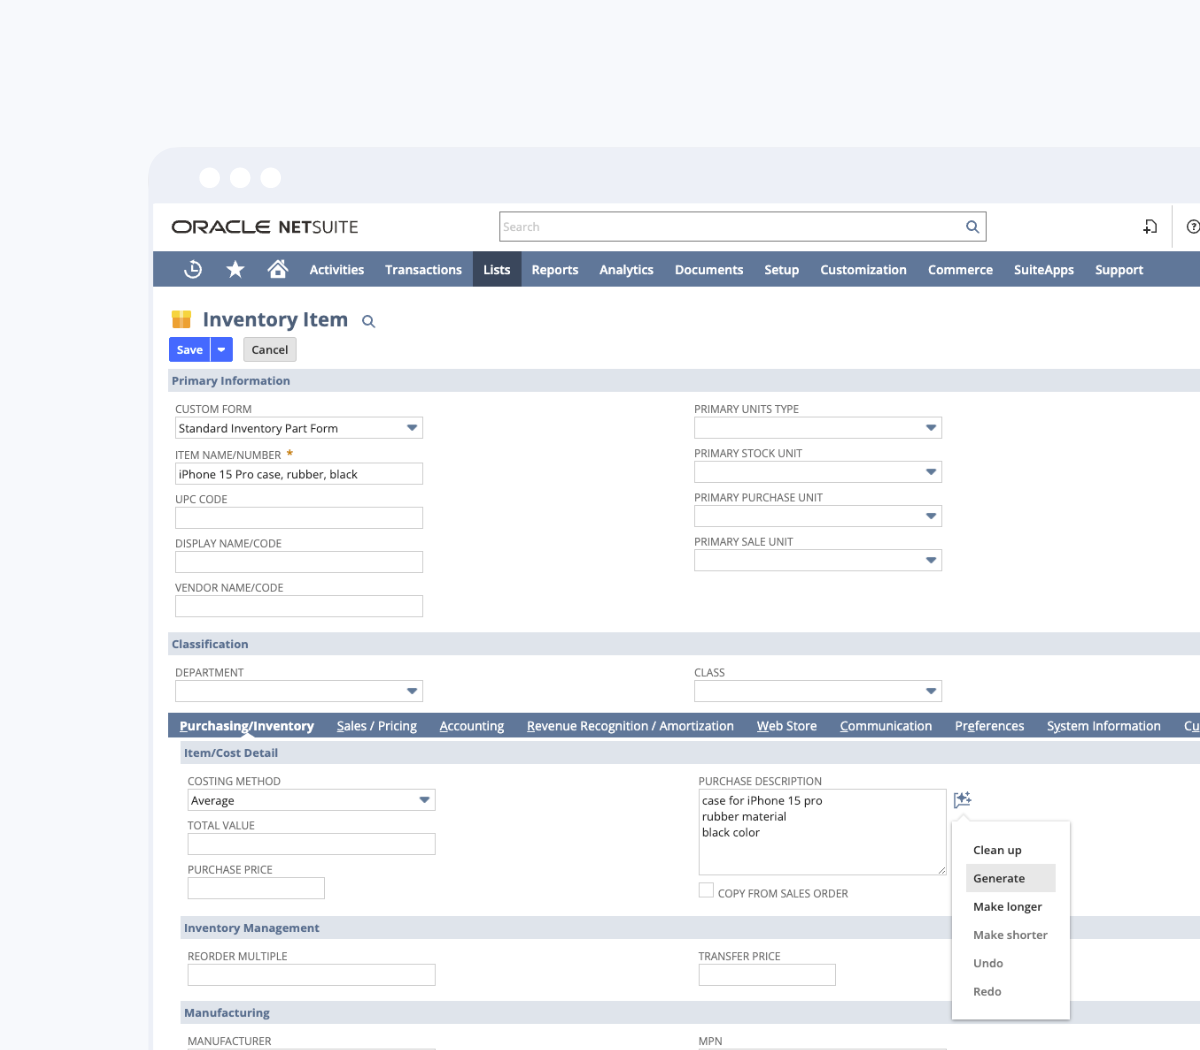The width and height of the screenshot is (1200, 1050).
Task: Click the Transfer Price field
Action: [767, 975]
